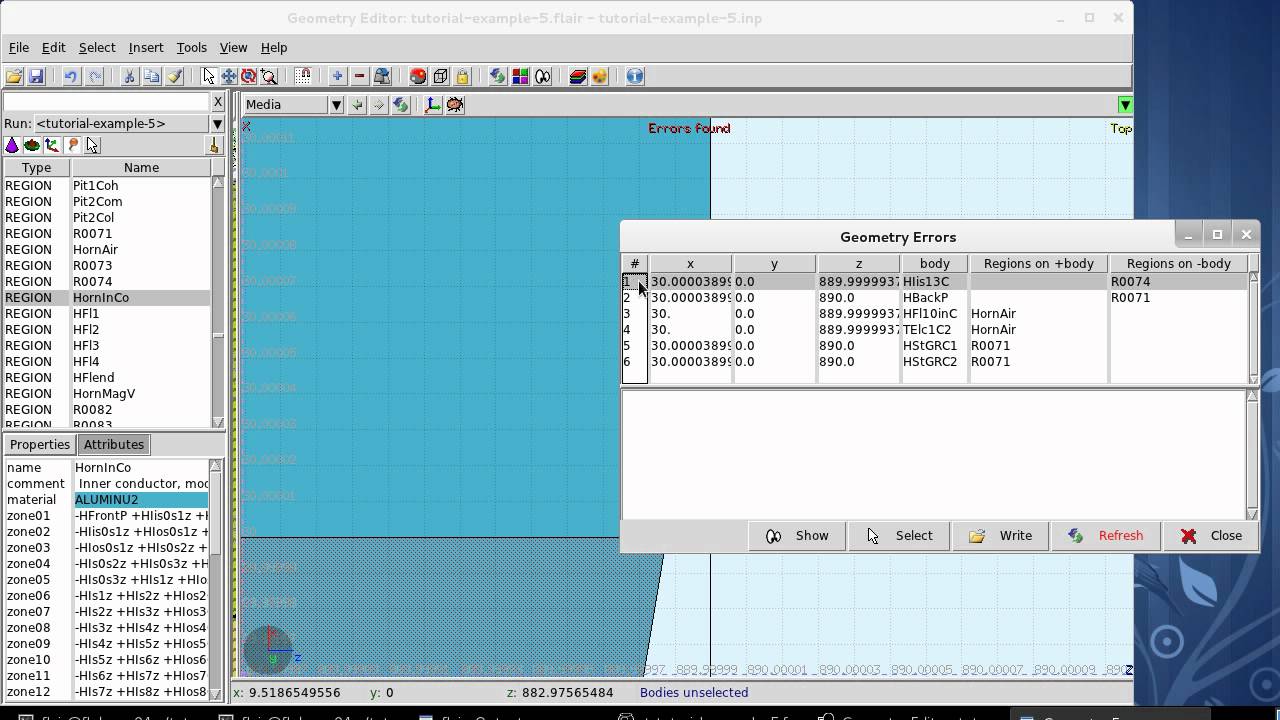This screenshot has height=720, width=1280.
Task: Click the blue plus add icon
Action: coord(337,76)
